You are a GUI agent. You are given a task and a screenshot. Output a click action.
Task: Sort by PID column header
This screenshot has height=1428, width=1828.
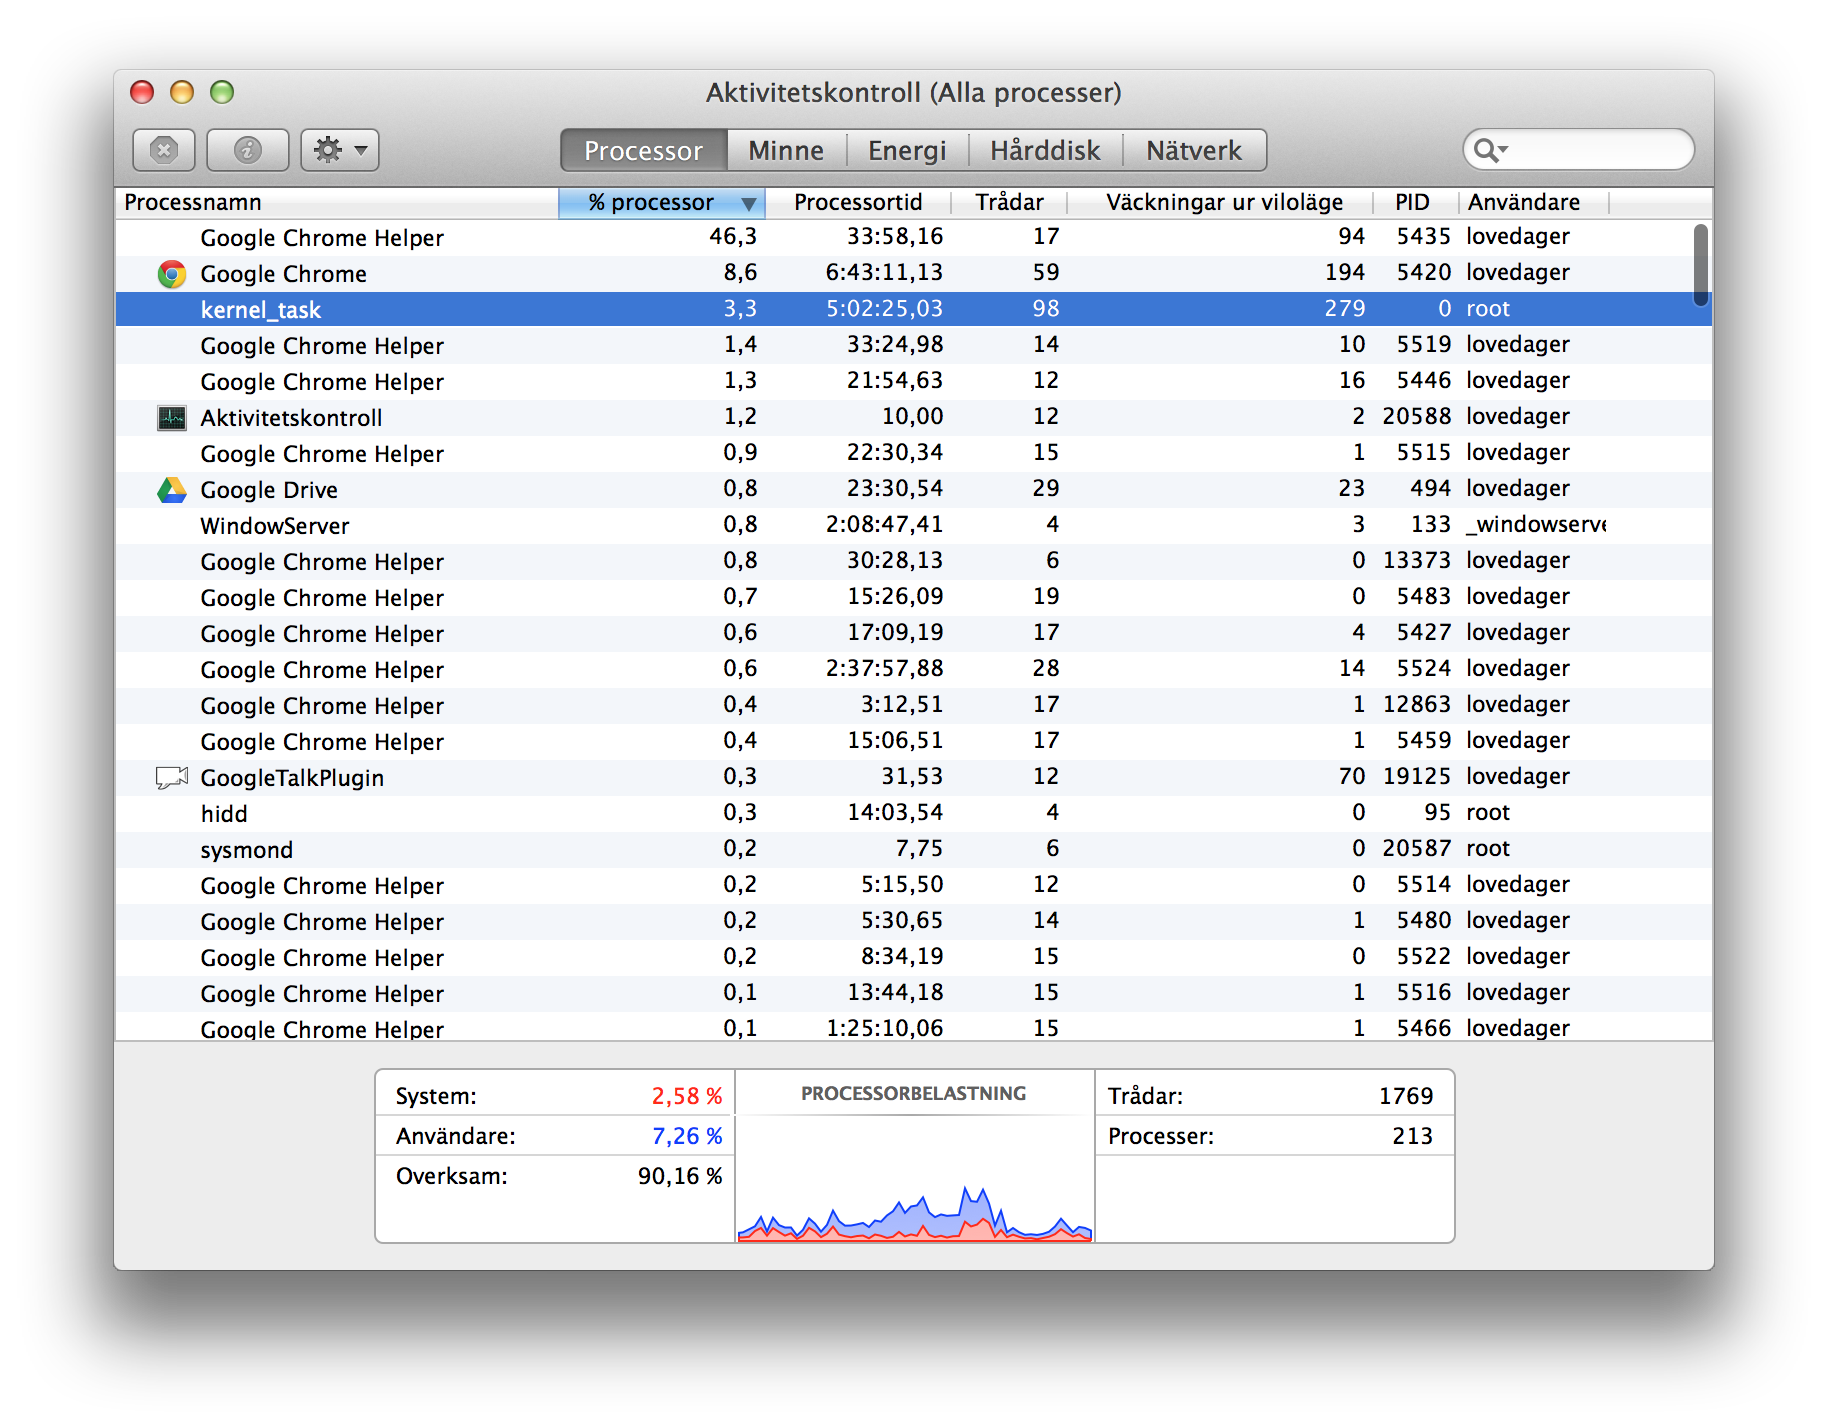pyautogui.click(x=1413, y=202)
